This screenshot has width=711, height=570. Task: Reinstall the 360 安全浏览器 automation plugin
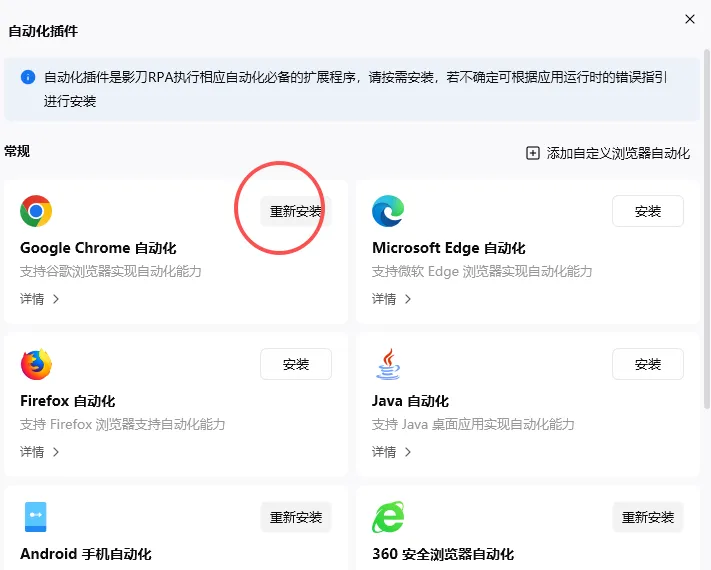coord(648,517)
